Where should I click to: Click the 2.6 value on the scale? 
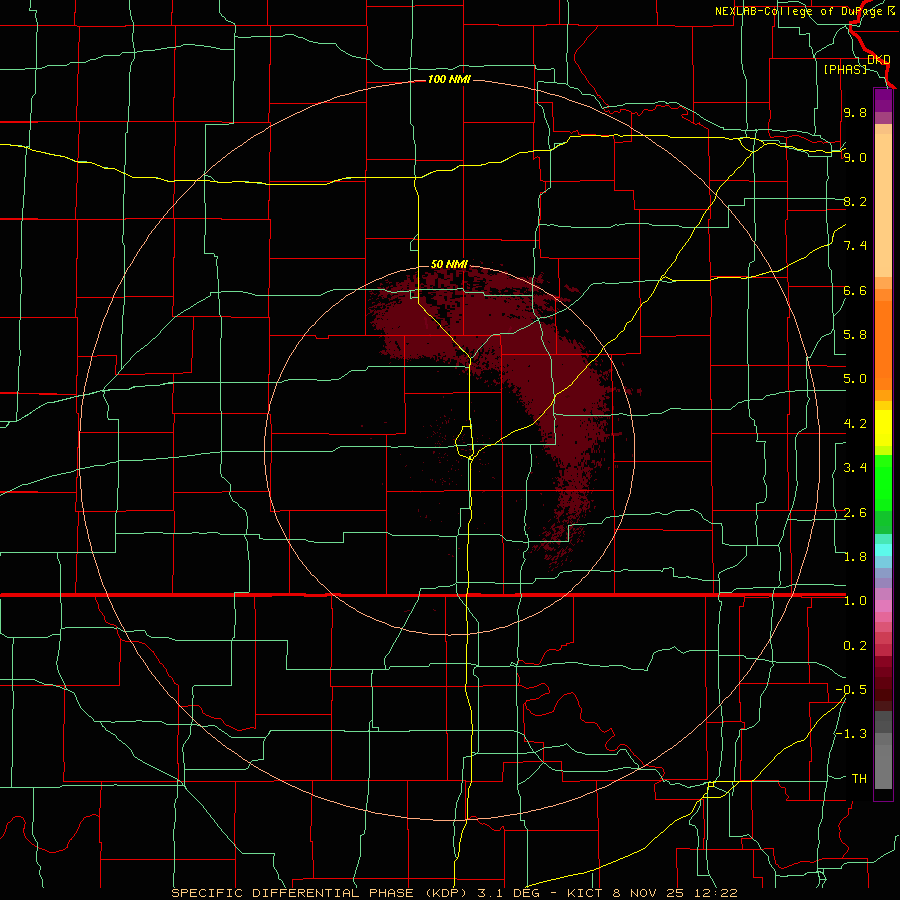855,513
